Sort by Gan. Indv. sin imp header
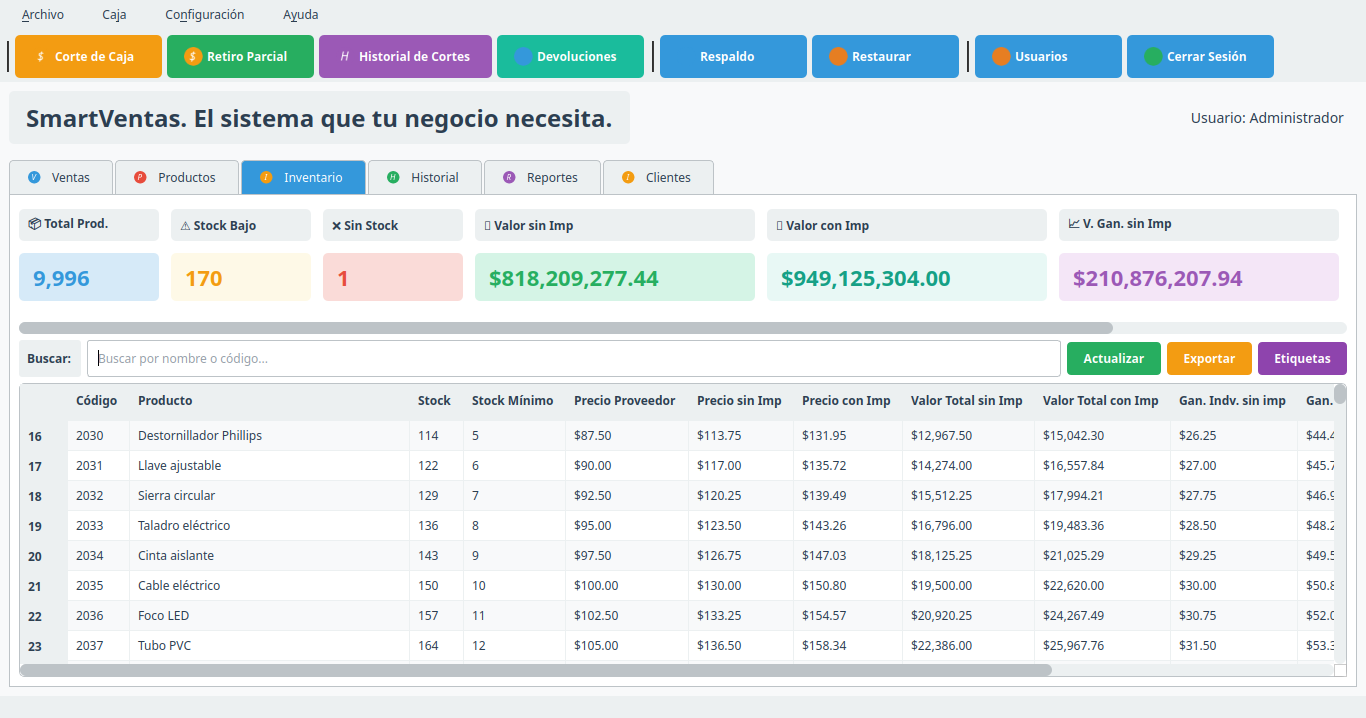Screen dimensions: 1366x718 (1232, 400)
